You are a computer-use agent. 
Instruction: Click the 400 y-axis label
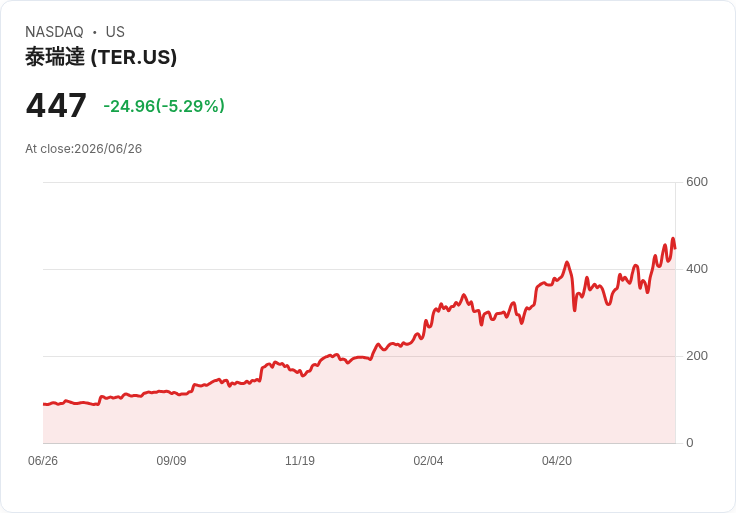coord(697,269)
